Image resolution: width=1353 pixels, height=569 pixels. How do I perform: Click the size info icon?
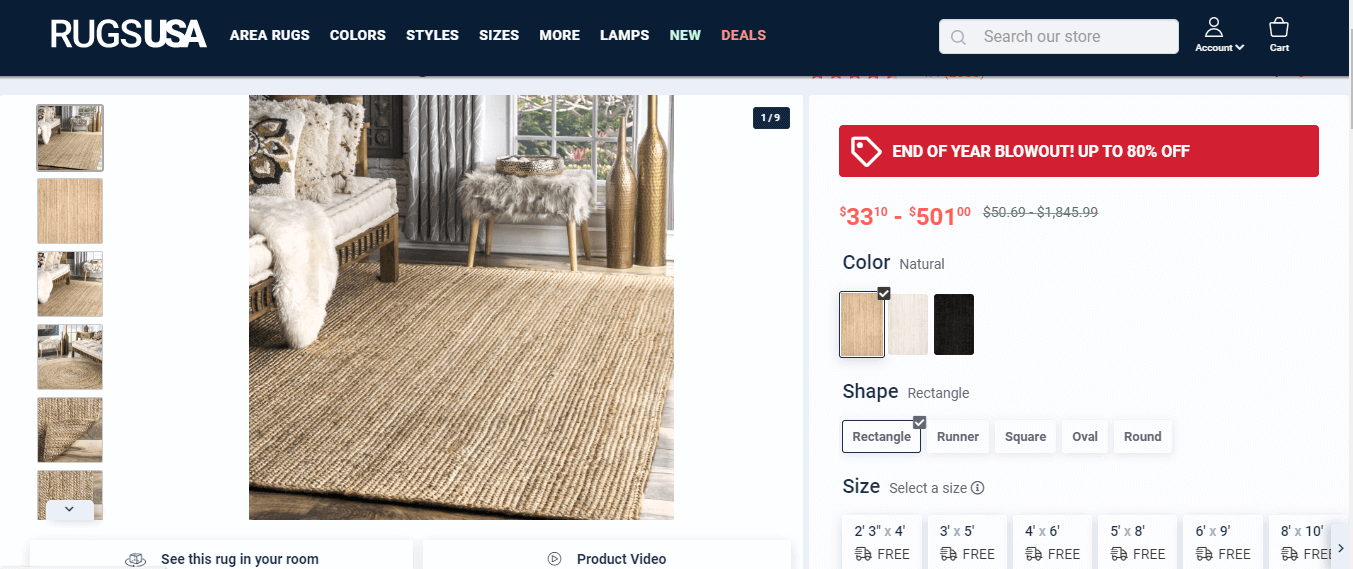978,488
